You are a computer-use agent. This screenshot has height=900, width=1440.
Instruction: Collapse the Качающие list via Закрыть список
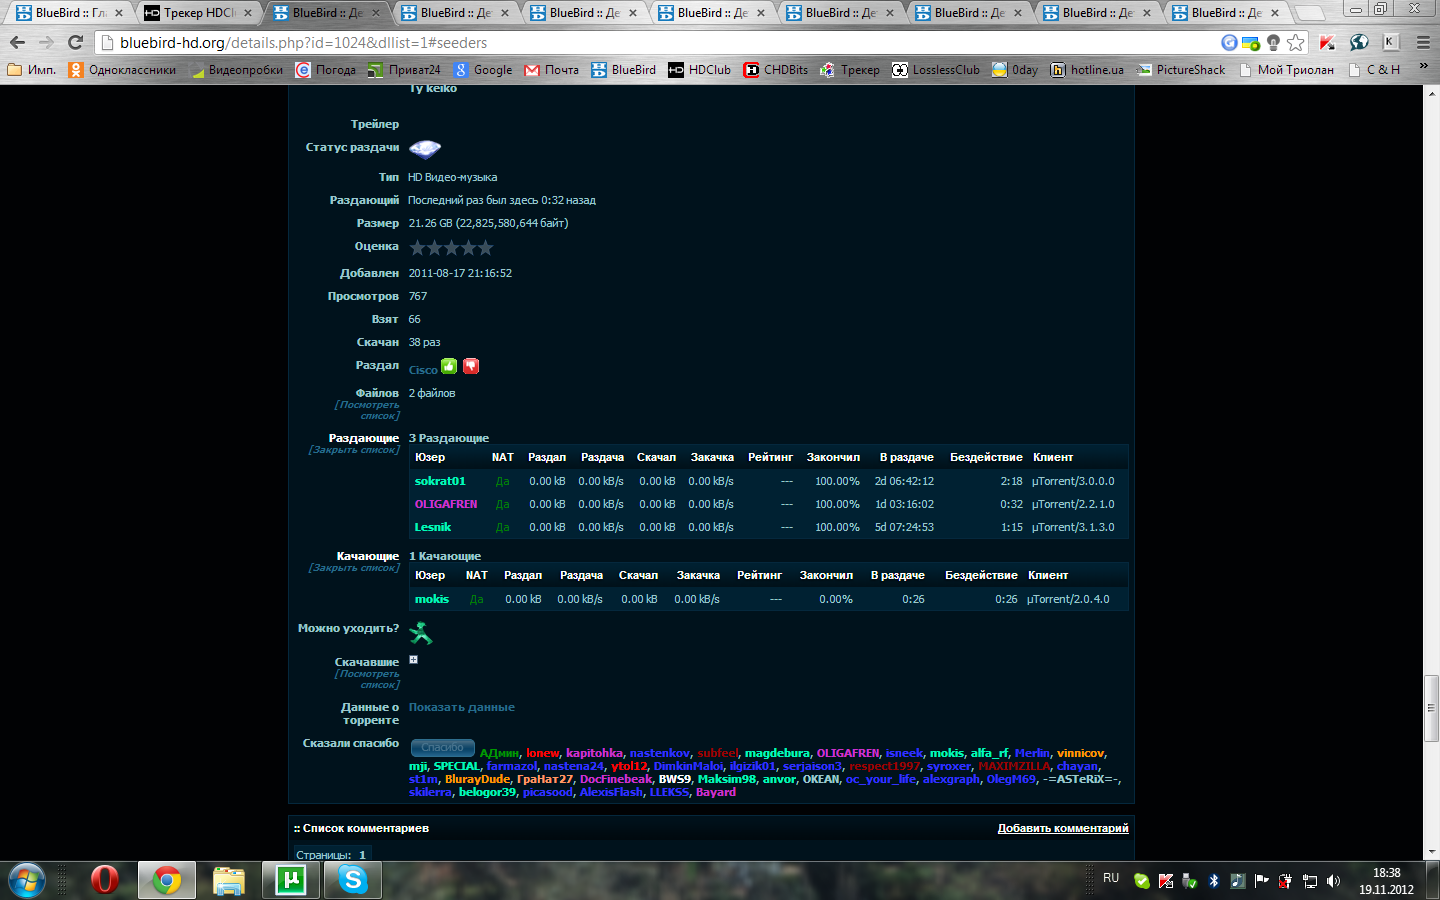coord(354,568)
